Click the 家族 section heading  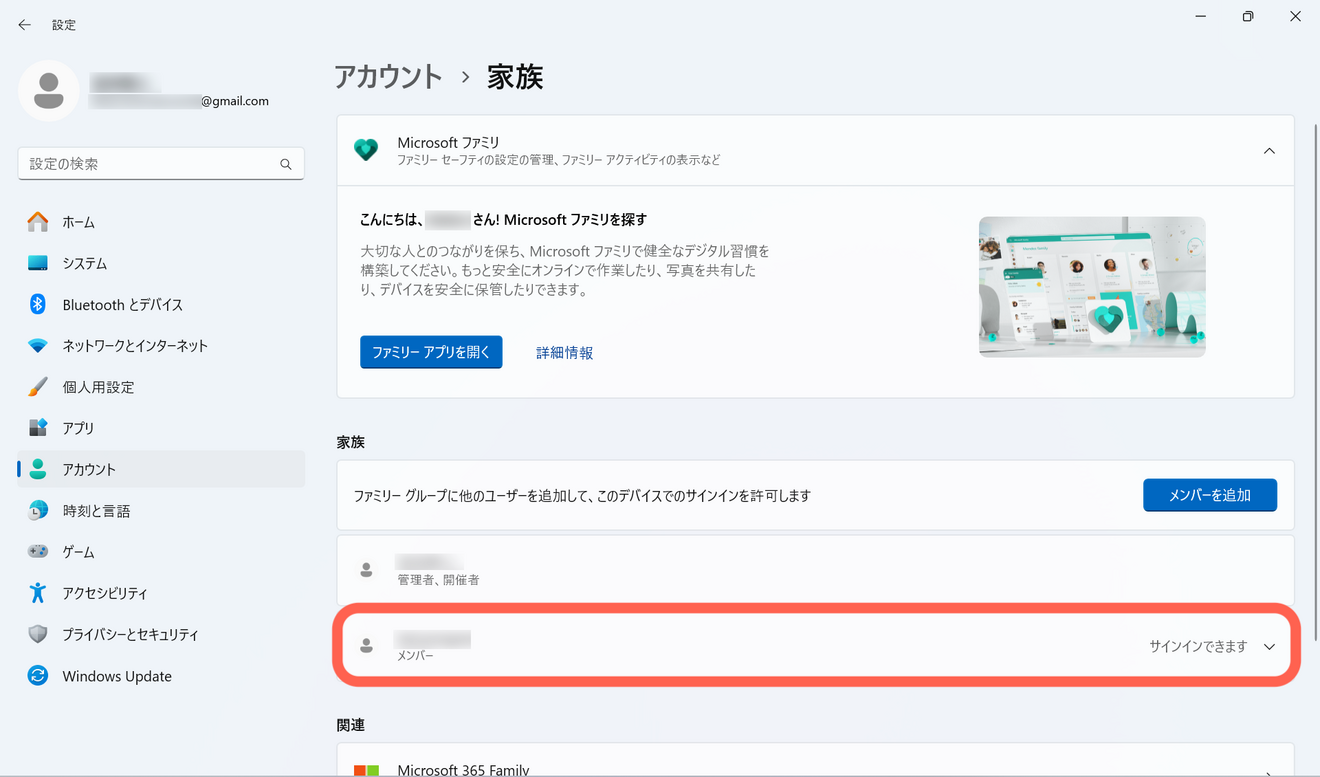pyautogui.click(x=351, y=442)
